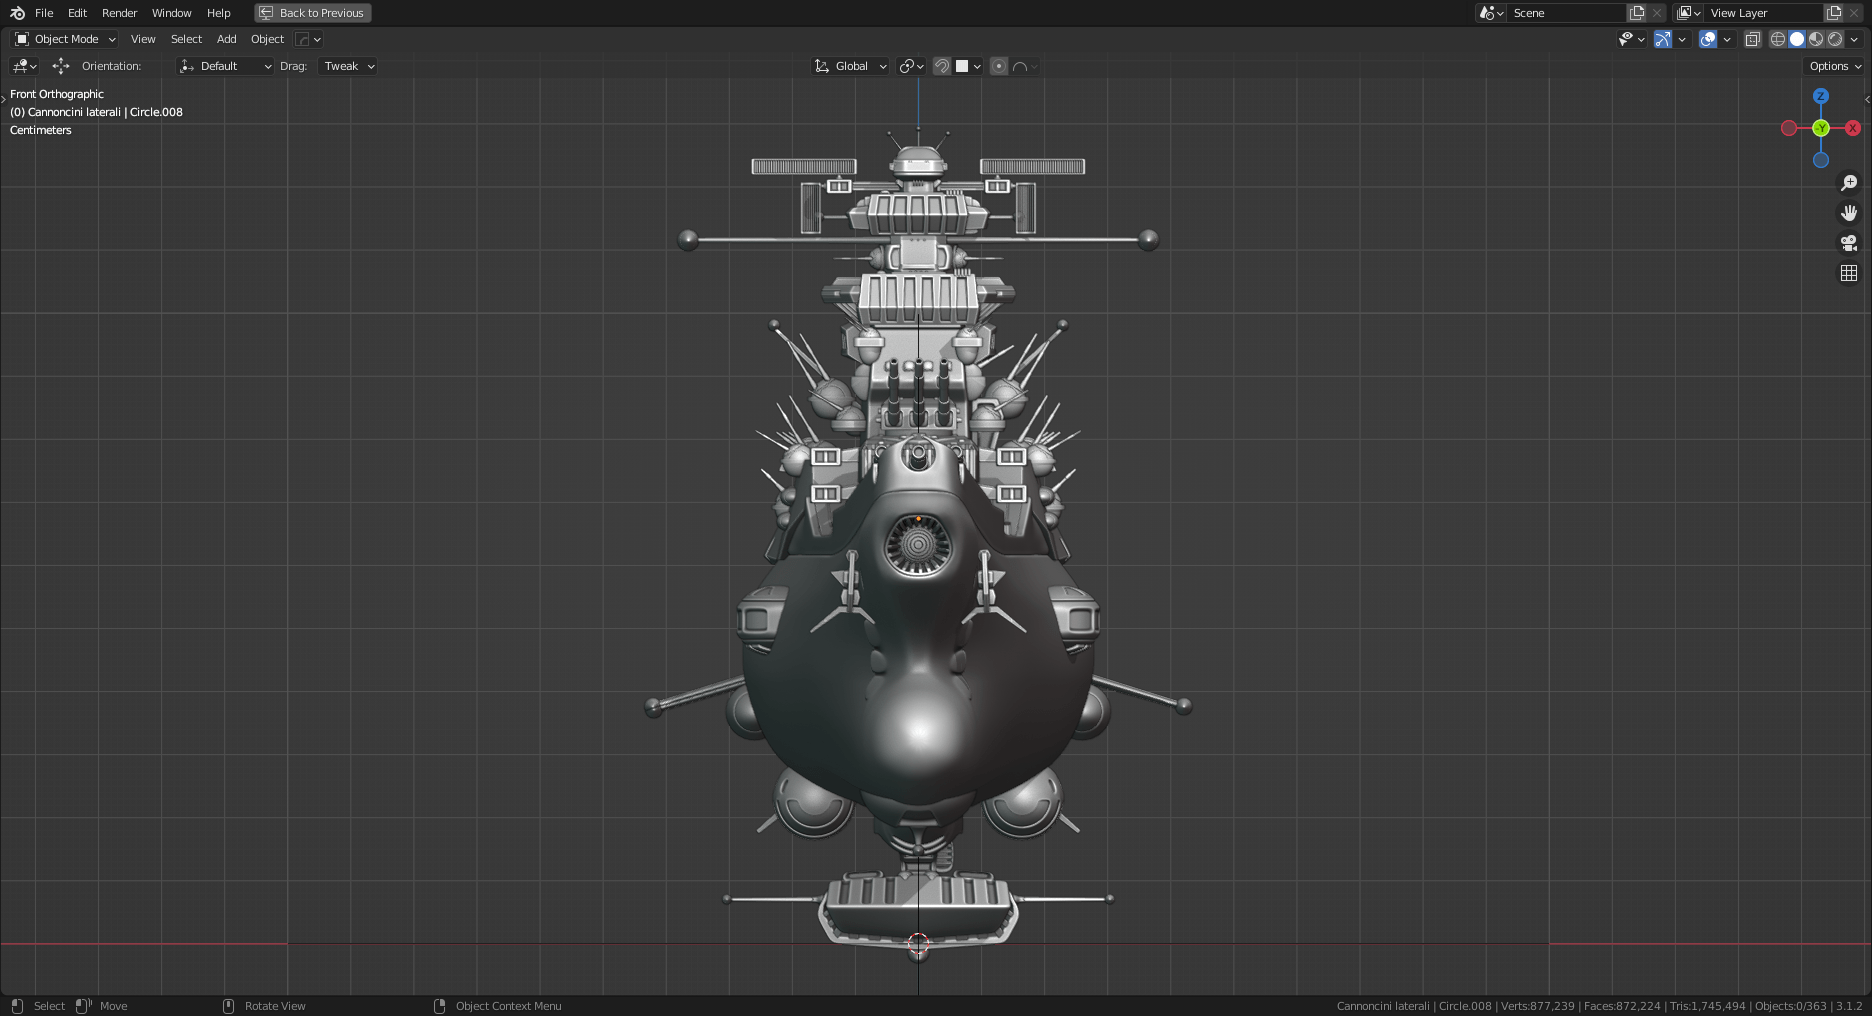Open the select mode curve dropdown
This screenshot has width=1872, height=1016.
tap(309, 39)
